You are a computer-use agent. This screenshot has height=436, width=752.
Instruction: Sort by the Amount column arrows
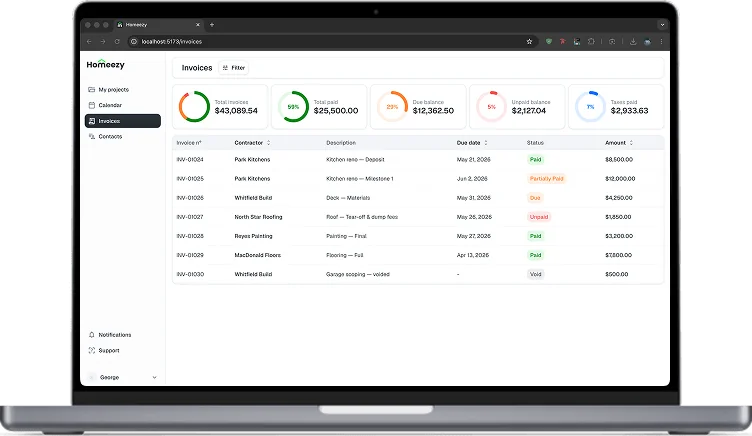pyautogui.click(x=631, y=143)
